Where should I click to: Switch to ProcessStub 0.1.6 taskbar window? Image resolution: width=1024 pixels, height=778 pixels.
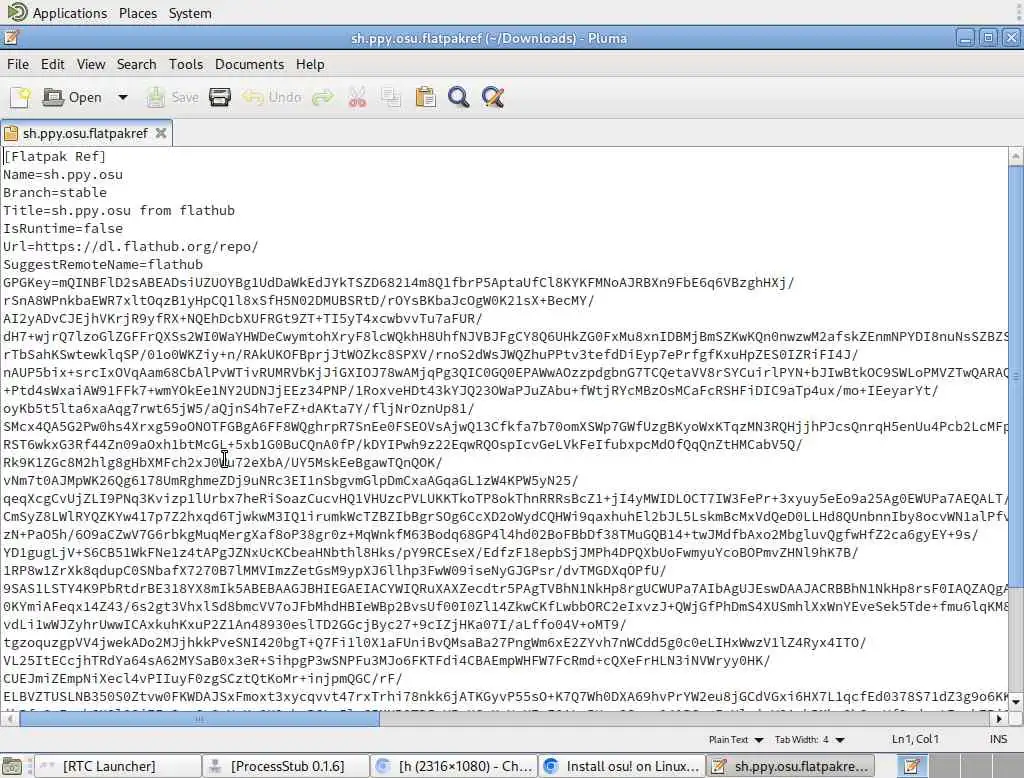pos(285,766)
